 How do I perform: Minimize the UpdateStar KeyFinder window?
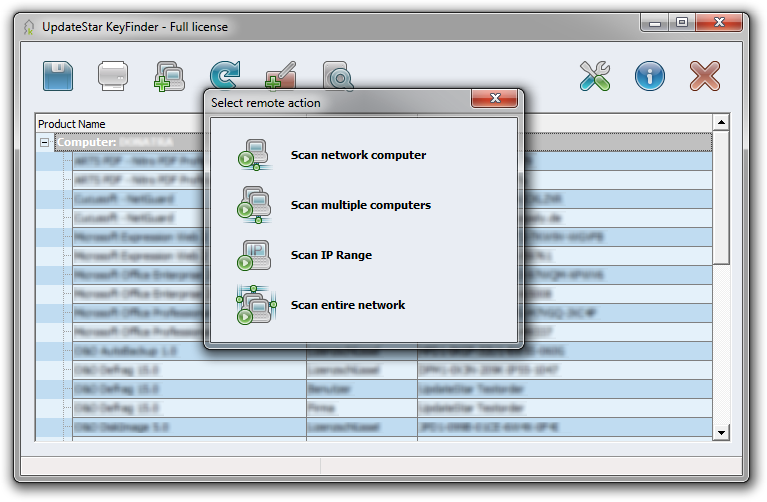coord(655,23)
